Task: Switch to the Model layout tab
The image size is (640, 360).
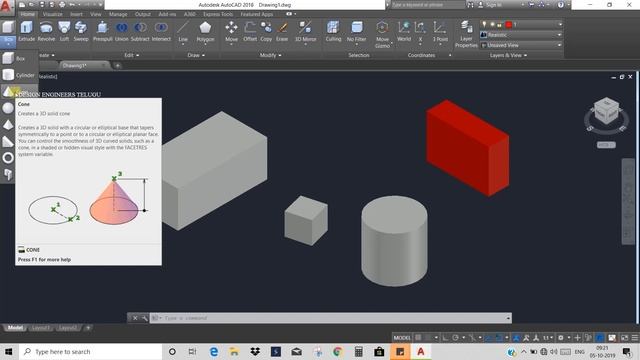Action: click(15, 328)
